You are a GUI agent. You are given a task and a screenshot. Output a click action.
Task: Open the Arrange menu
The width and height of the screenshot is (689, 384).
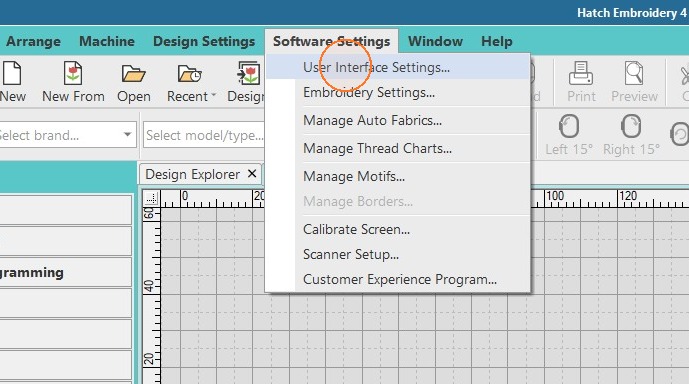pos(33,41)
